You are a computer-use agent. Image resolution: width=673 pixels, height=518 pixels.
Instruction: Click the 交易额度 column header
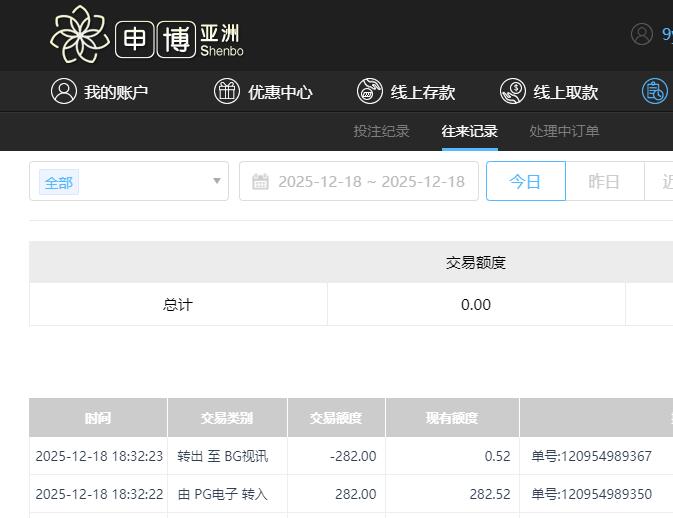coord(336,418)
